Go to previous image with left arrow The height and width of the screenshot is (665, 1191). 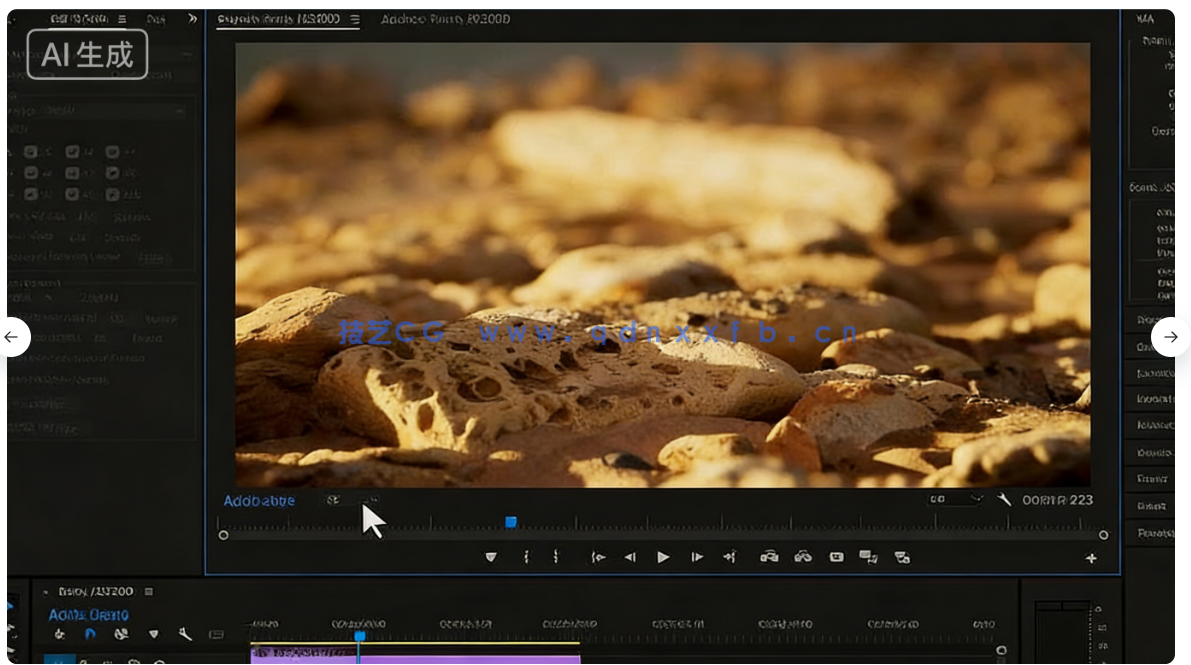(11, 337)
